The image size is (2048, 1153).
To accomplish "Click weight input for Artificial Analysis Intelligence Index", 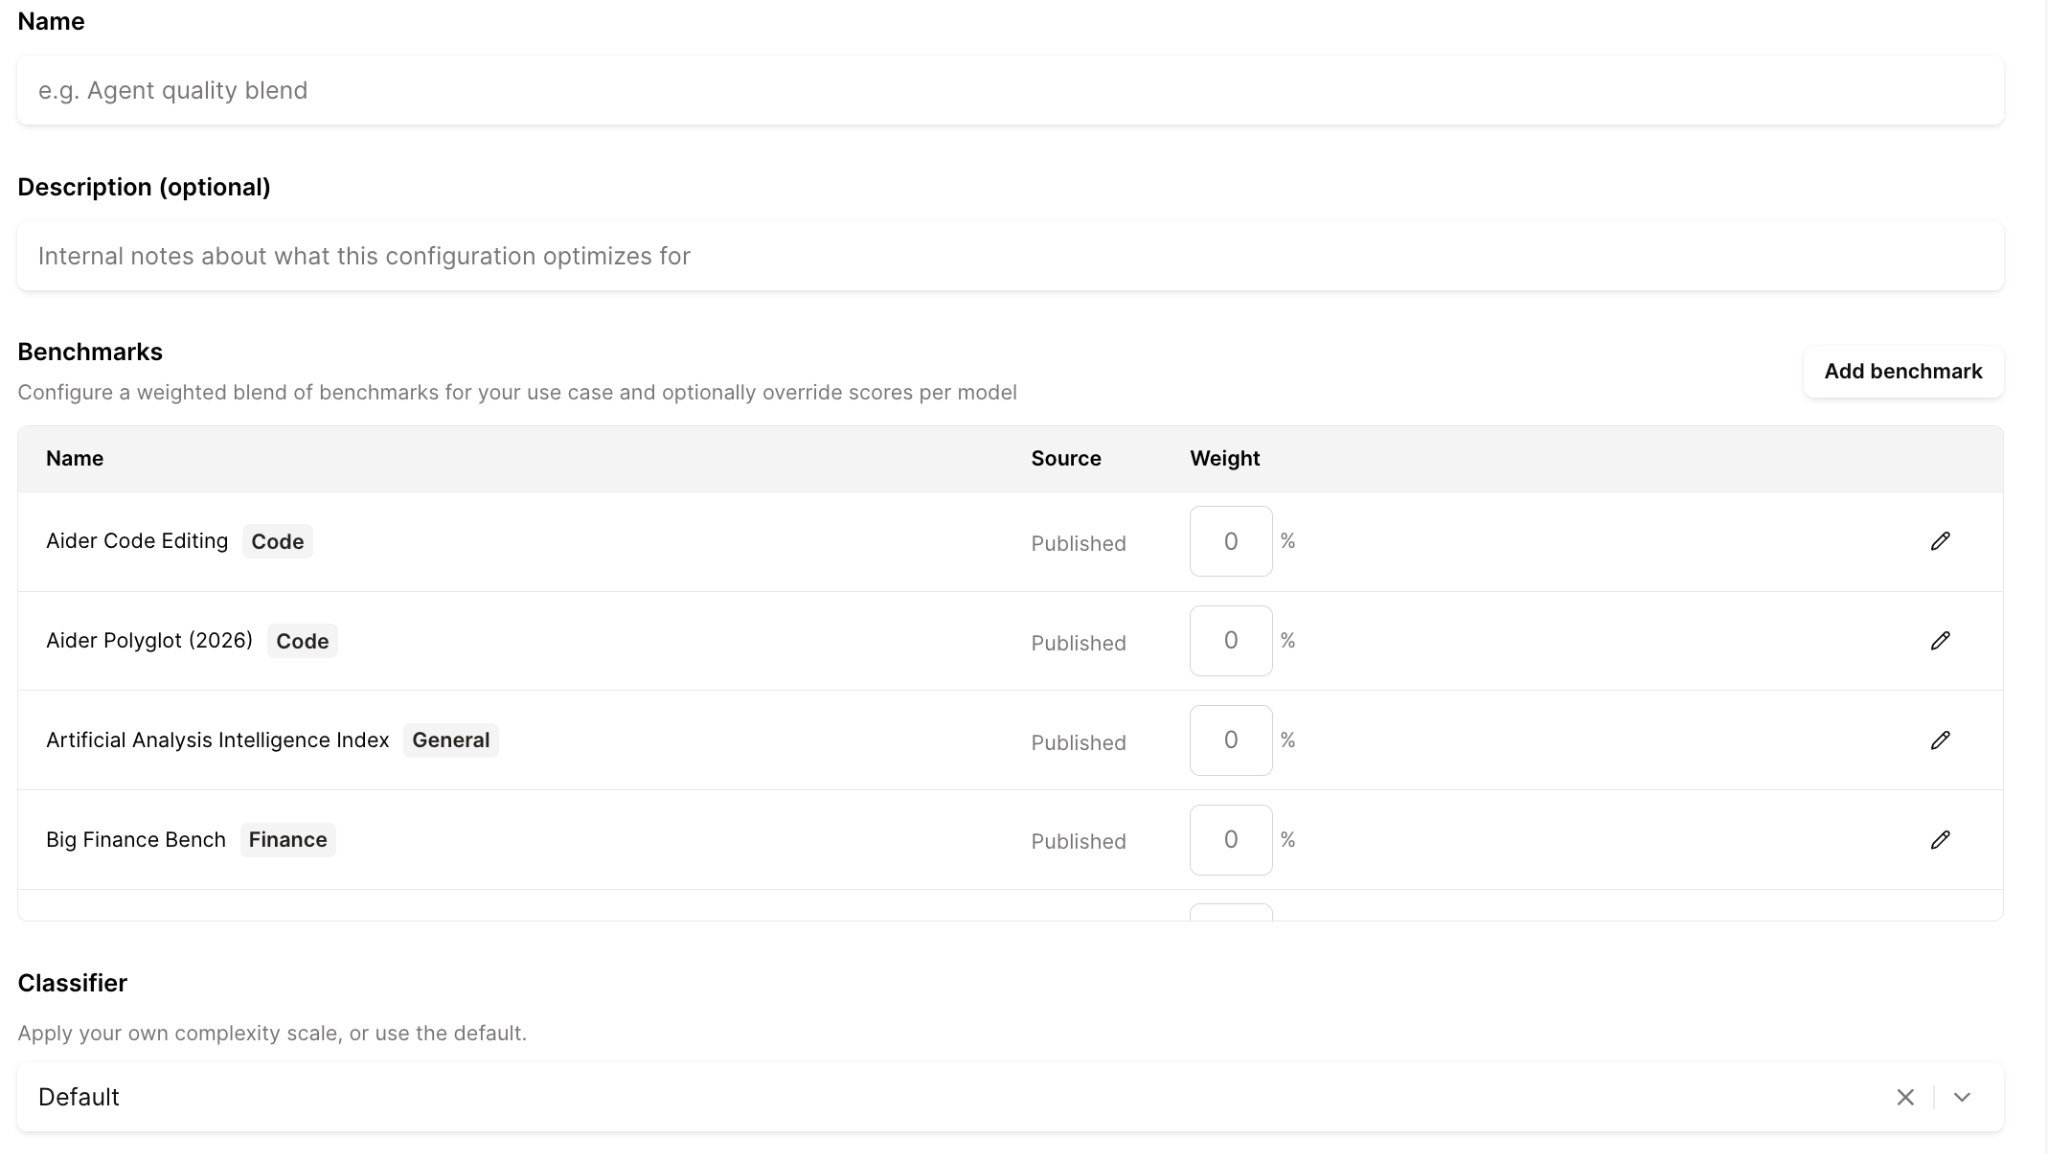I will click(1230, 740).
